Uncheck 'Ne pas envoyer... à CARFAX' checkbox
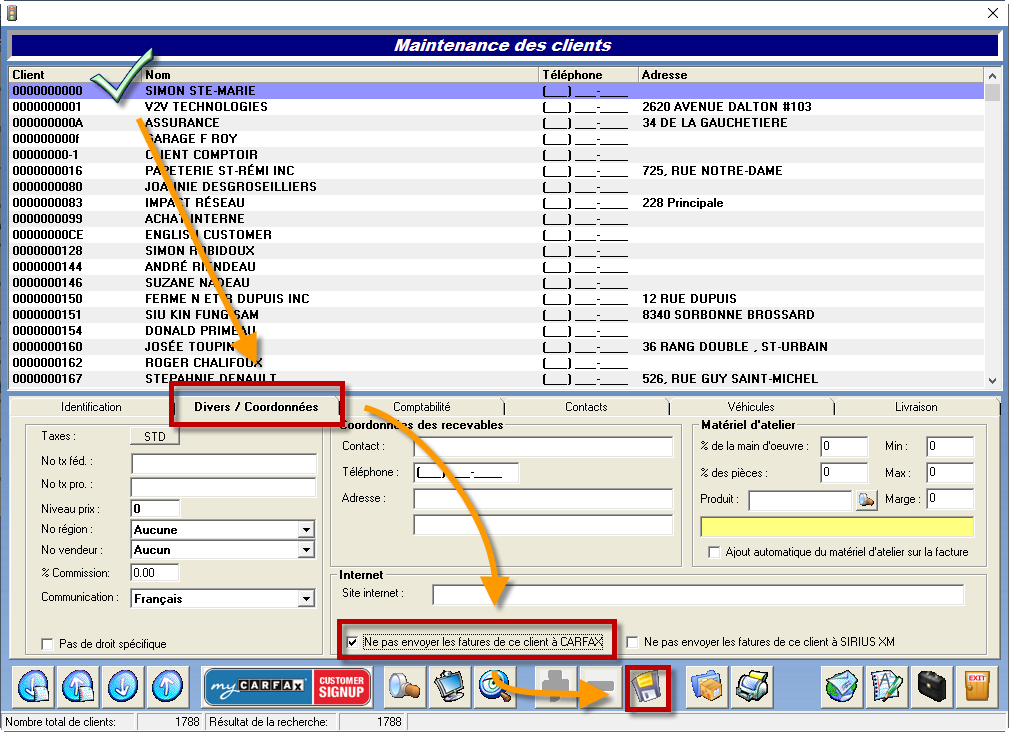This screenshot has height=732, width=1009. pyautogui.click(x=352, y=642)
